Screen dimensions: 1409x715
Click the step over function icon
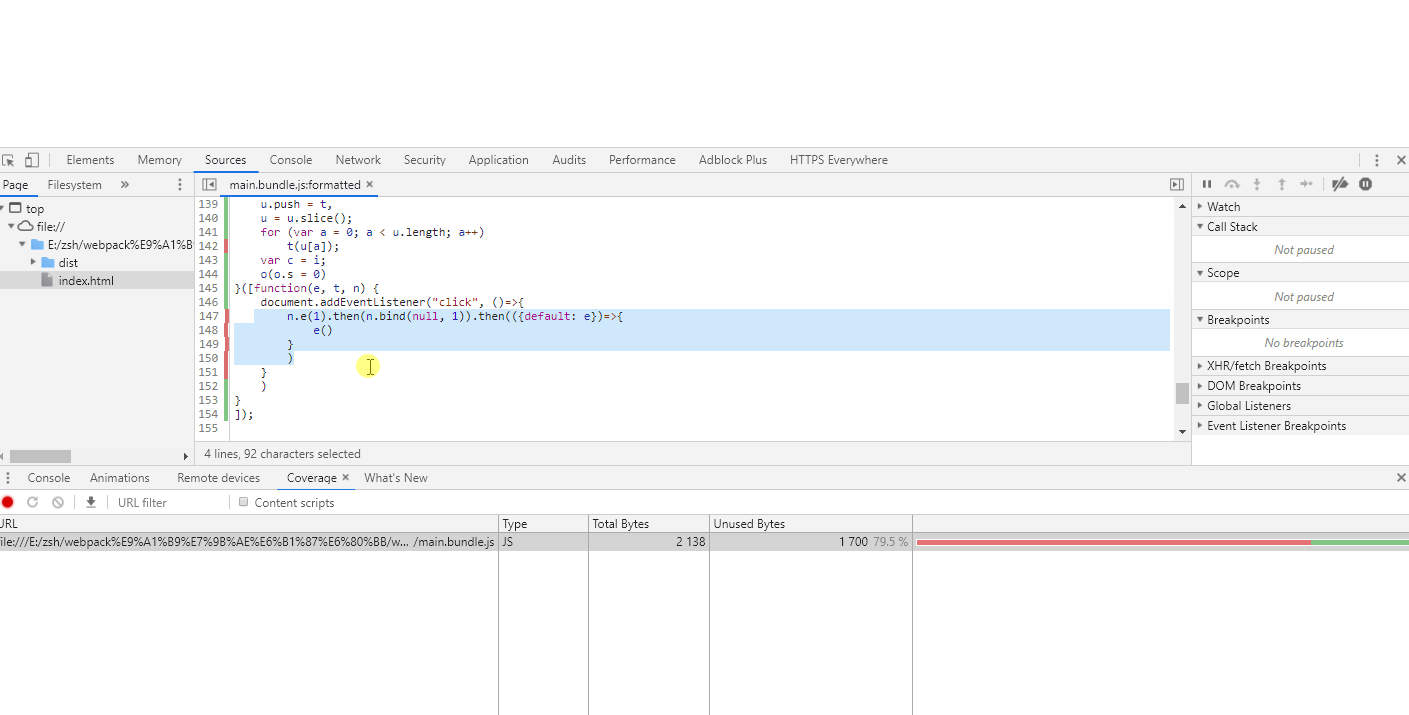click(x=1232, y=184)
